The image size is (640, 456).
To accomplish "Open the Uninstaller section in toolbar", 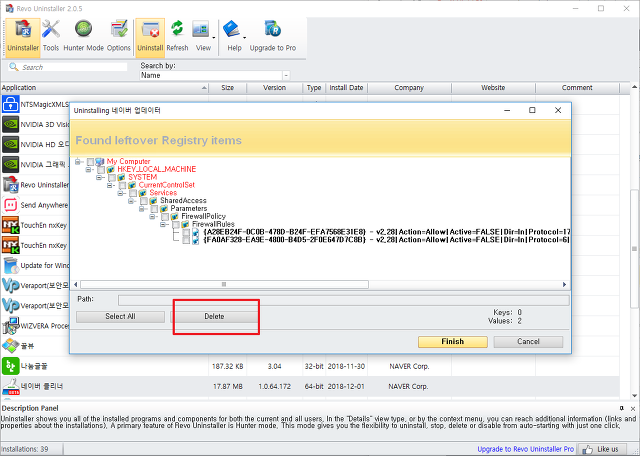I will pyautogui.click(x=23, y=37).
